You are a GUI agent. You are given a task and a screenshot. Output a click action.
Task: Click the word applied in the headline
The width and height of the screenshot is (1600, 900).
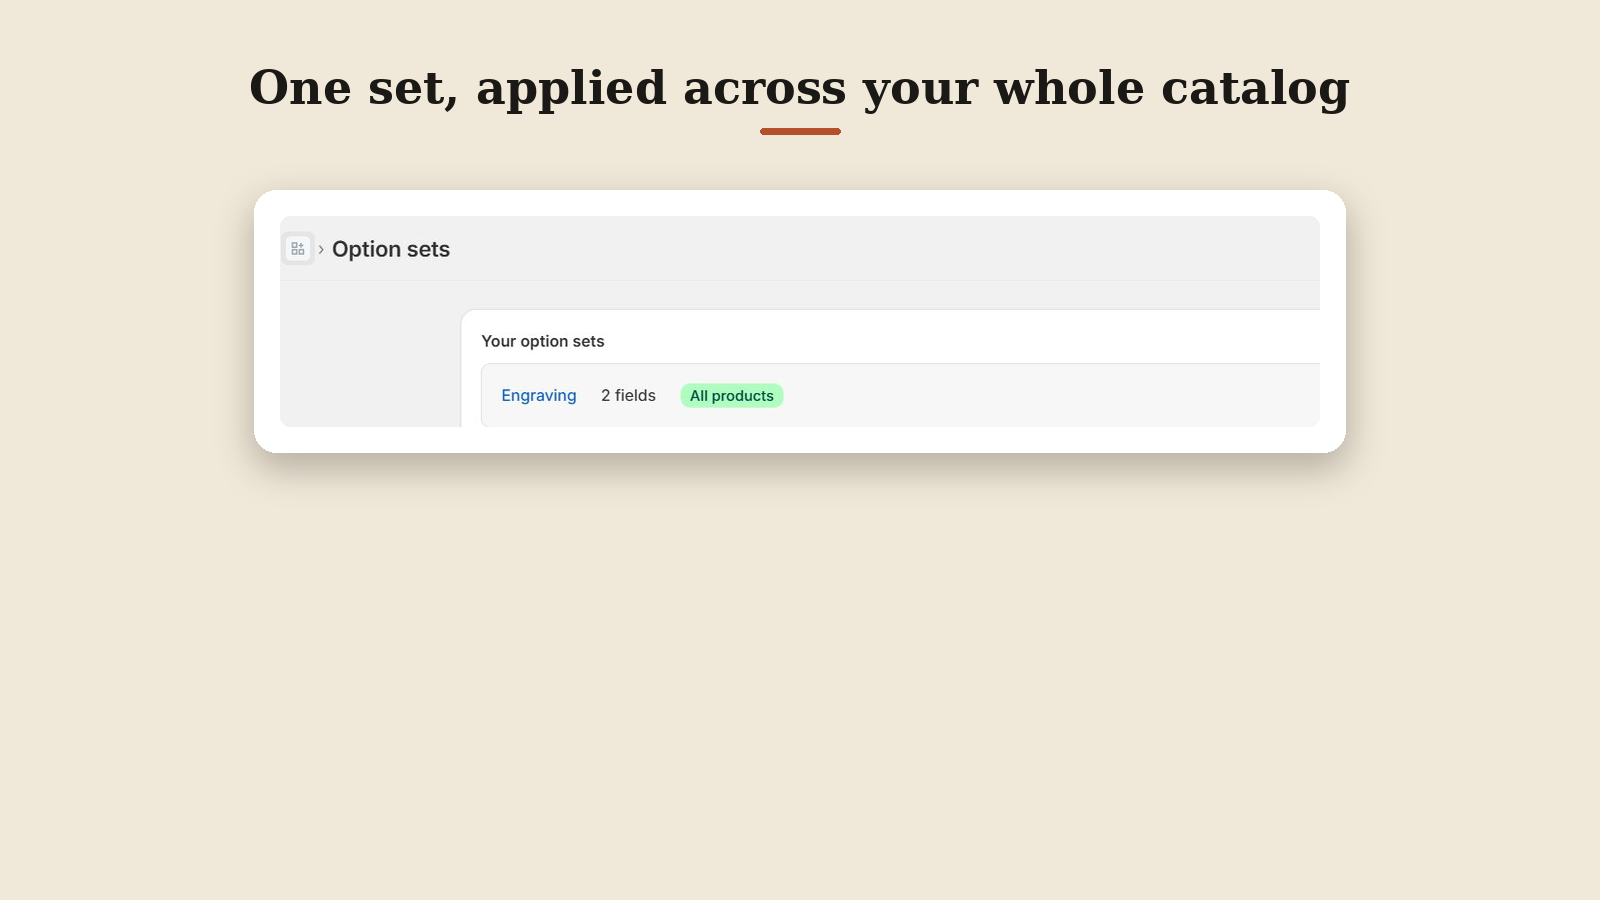pyautogui.click(x=571, y=89)
